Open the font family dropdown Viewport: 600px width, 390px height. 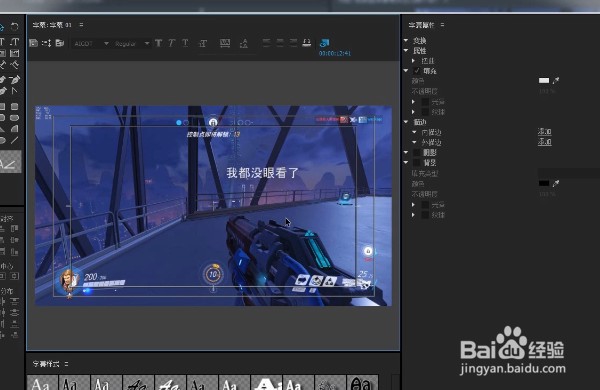click(91, 44)
